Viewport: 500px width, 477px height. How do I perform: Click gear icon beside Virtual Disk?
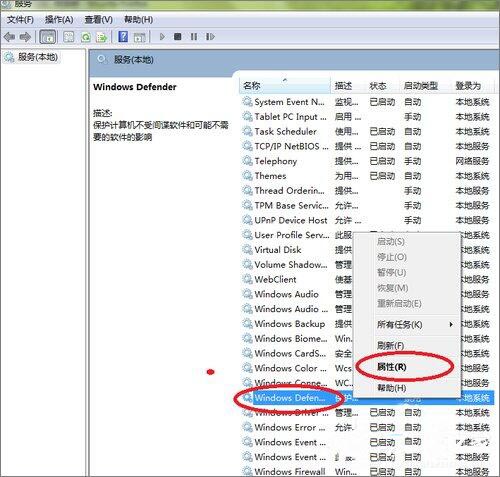click(247, 250)
